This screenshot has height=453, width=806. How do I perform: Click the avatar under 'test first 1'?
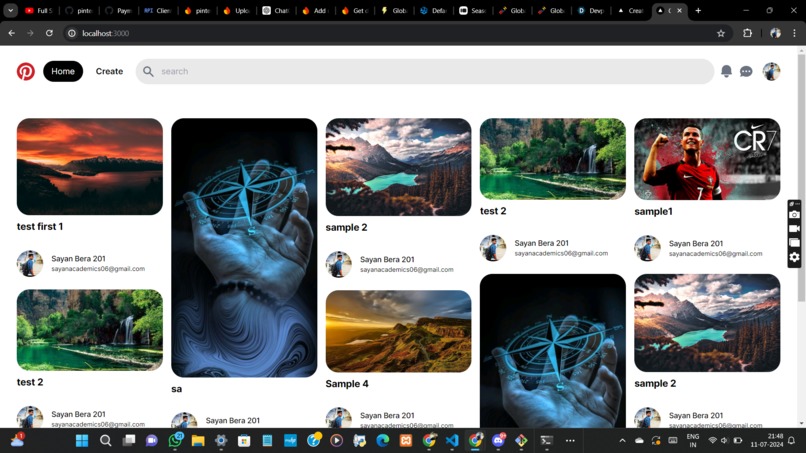[30, 263]
